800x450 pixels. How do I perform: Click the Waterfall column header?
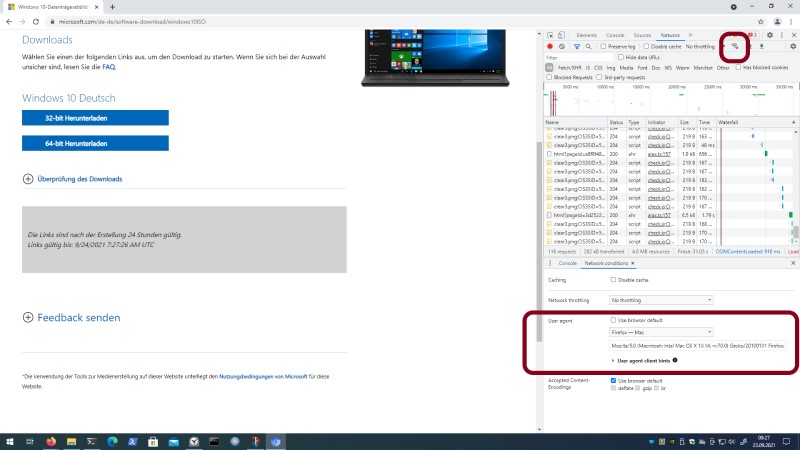[757, 122]
